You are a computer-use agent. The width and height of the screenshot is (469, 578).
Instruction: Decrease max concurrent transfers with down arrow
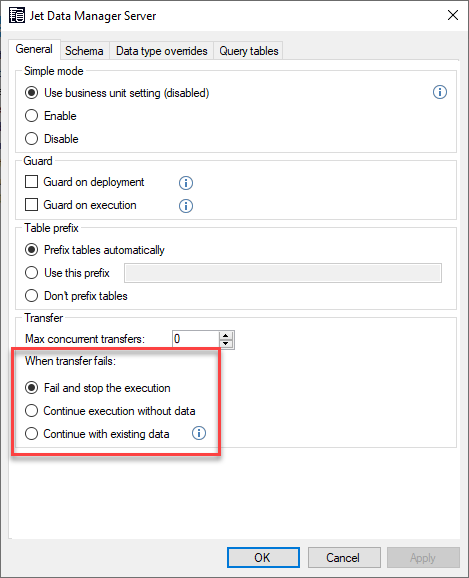tap(226, 344)
